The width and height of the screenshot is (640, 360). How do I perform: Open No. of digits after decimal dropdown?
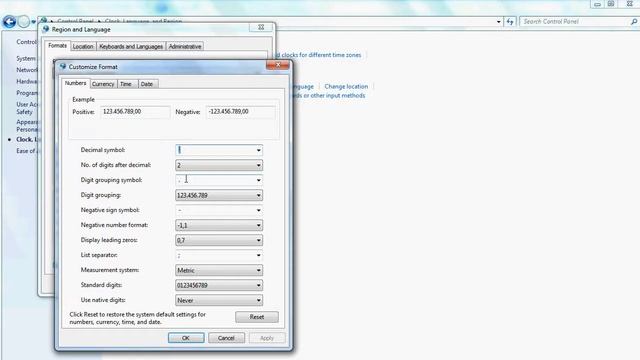(x=258, y=165)
